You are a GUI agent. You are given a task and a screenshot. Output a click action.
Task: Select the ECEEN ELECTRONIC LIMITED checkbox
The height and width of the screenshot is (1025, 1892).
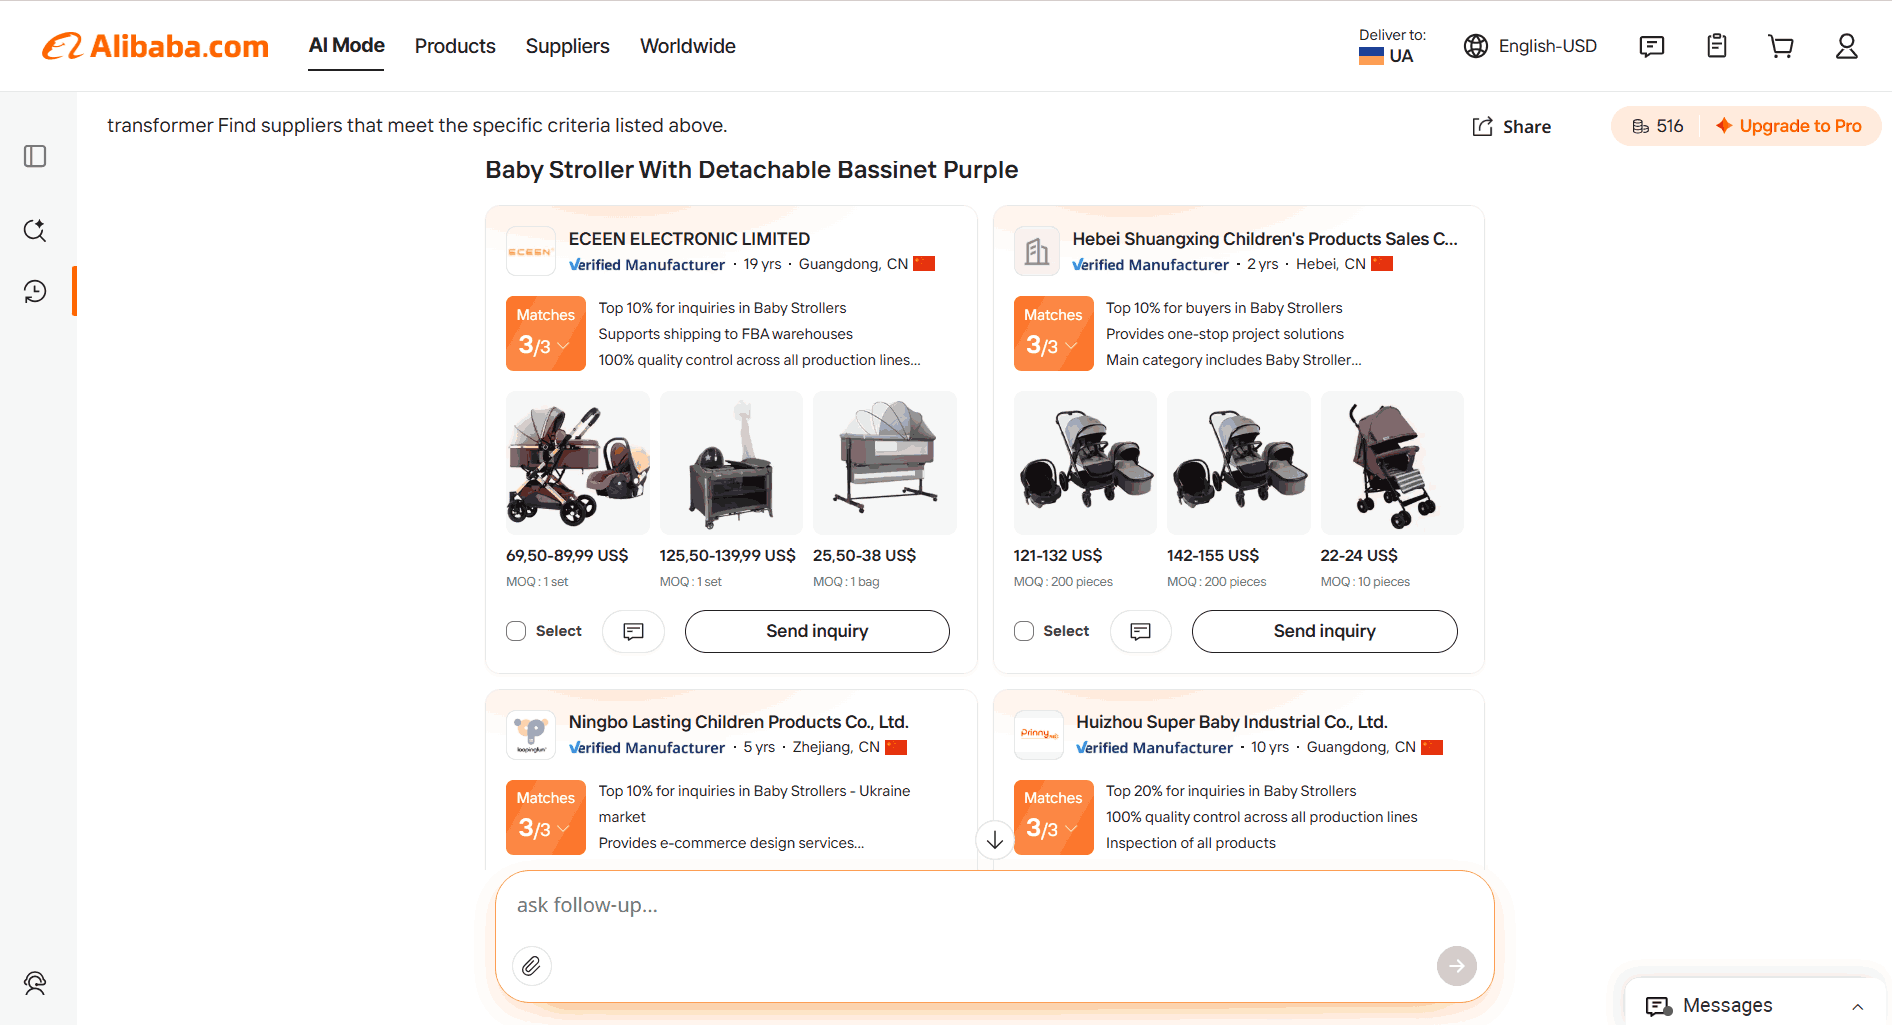(516, 631)
